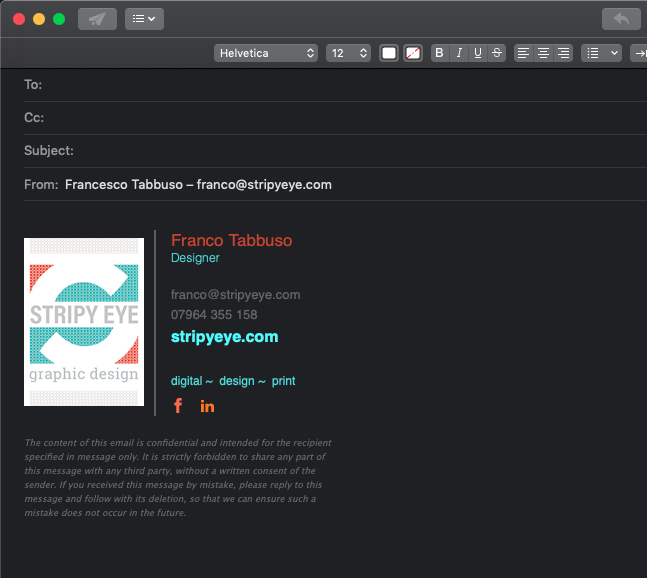
Task: Minimize the window with yellow button
Action: (x=39, y=19)
